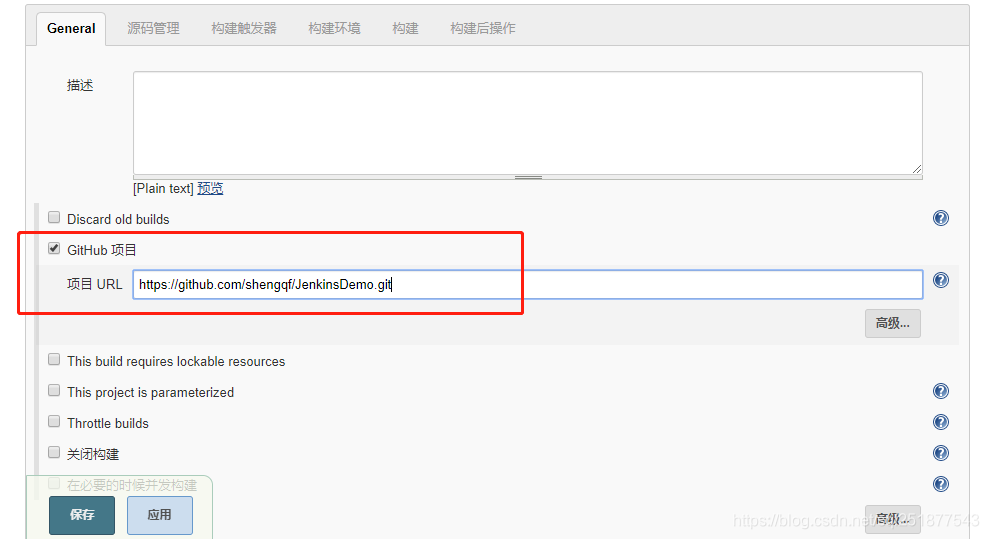989x539 pixels.
Task: Enable Throttle builds checkbox
Action: pos(54,421)
